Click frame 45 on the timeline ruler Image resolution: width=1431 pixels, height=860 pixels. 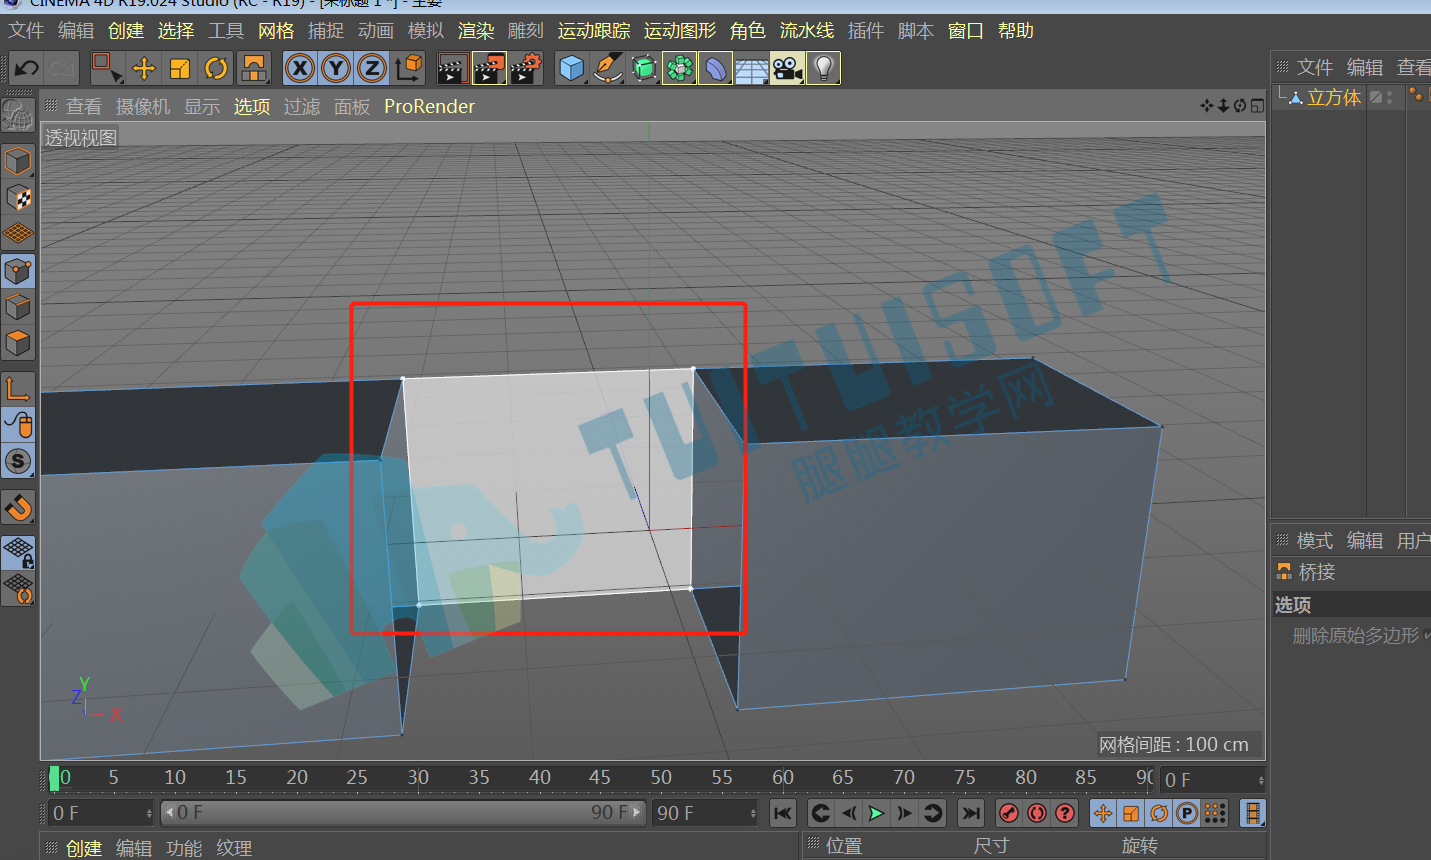tap(599, 777)
